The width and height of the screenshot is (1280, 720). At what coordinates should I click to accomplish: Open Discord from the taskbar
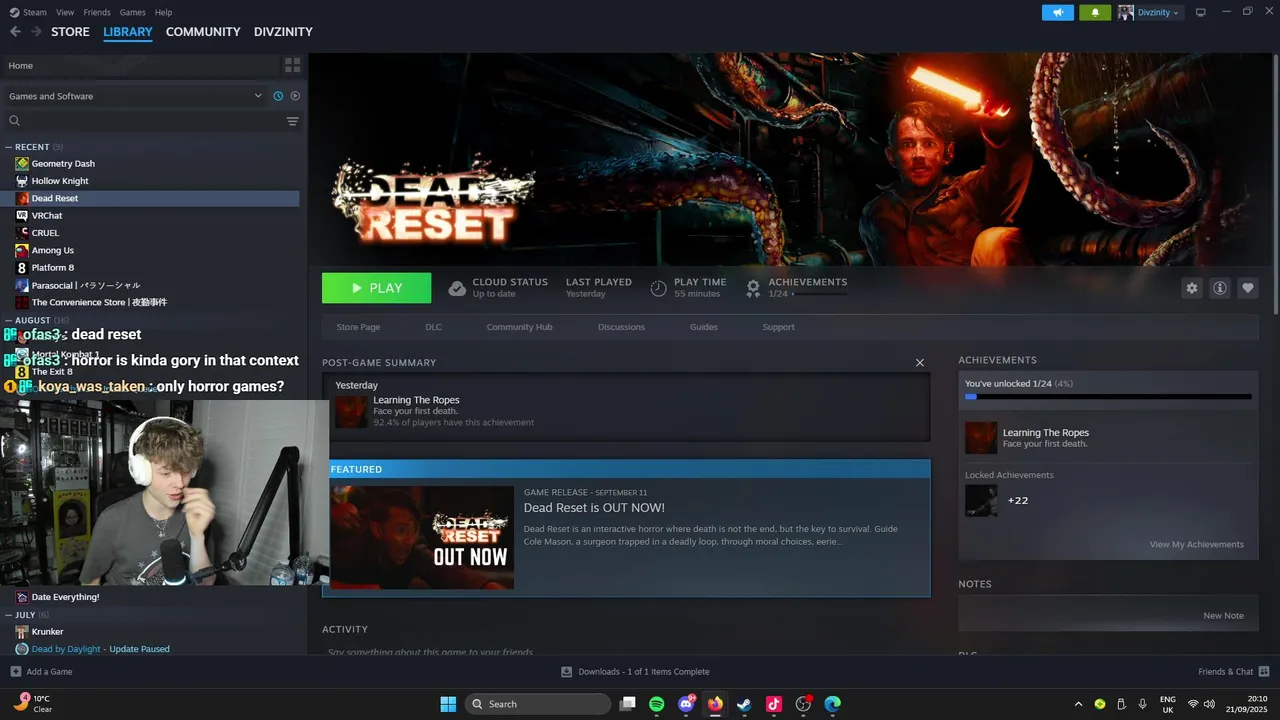[686, 704]
